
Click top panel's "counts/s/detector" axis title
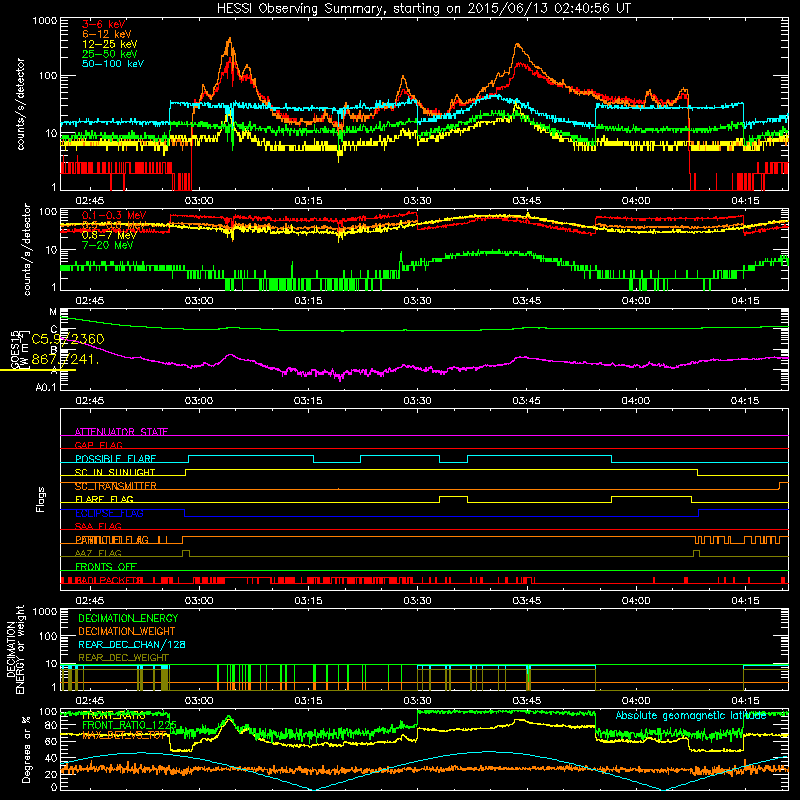pyautogui.click(x=20, y=104)
